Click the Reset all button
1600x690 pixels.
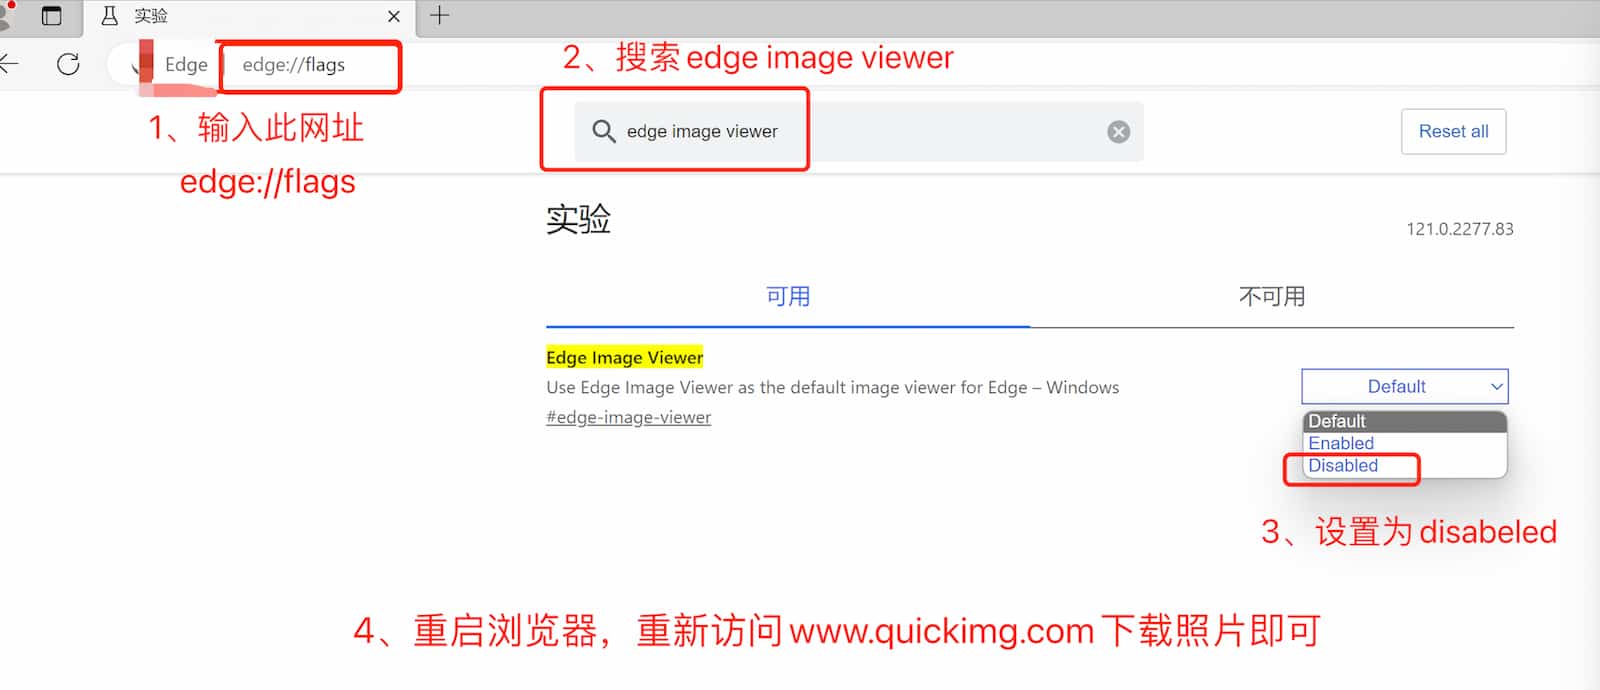click(x=1453, y=132)
